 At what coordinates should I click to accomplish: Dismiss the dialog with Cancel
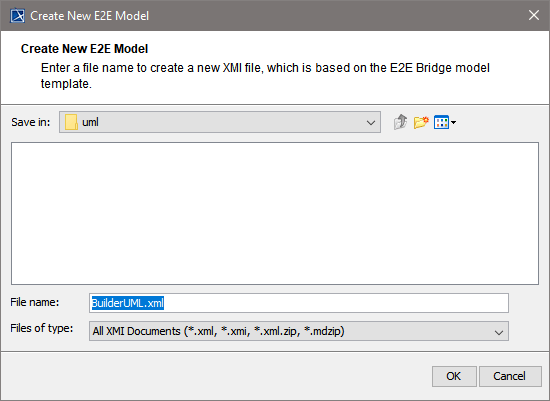[510, 376]
